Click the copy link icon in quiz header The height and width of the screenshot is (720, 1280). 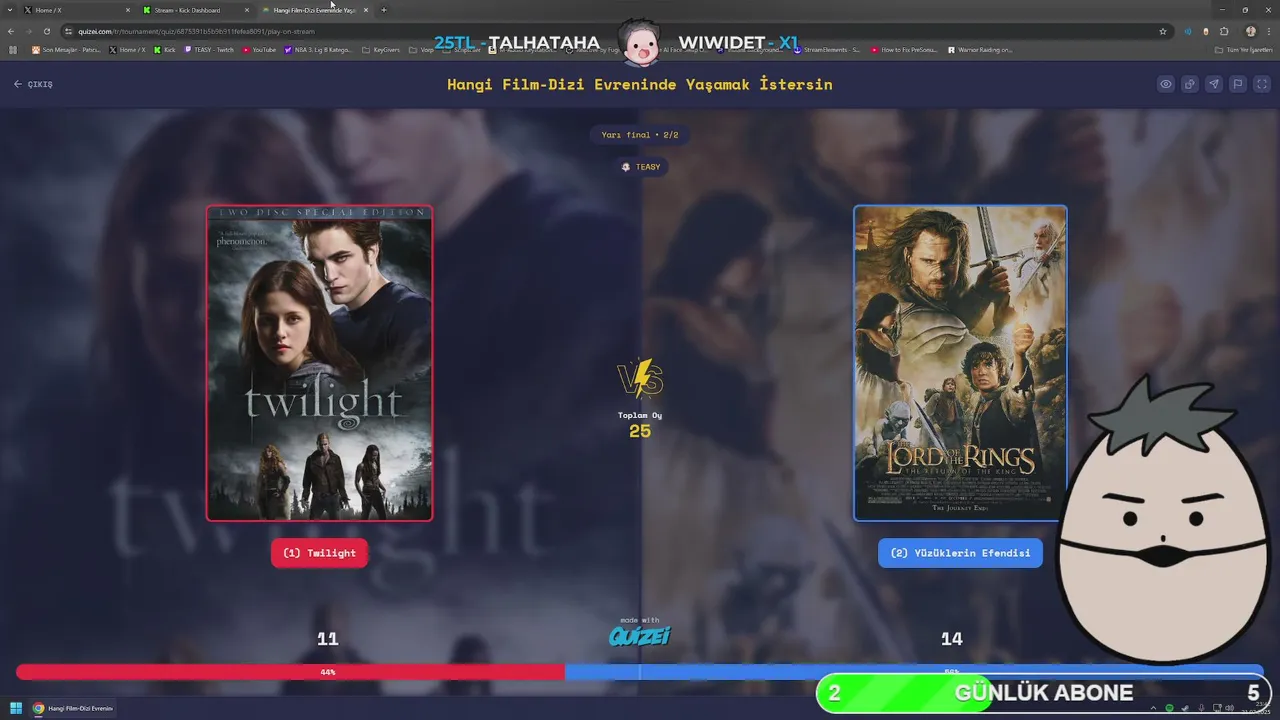coord(1190,84)
